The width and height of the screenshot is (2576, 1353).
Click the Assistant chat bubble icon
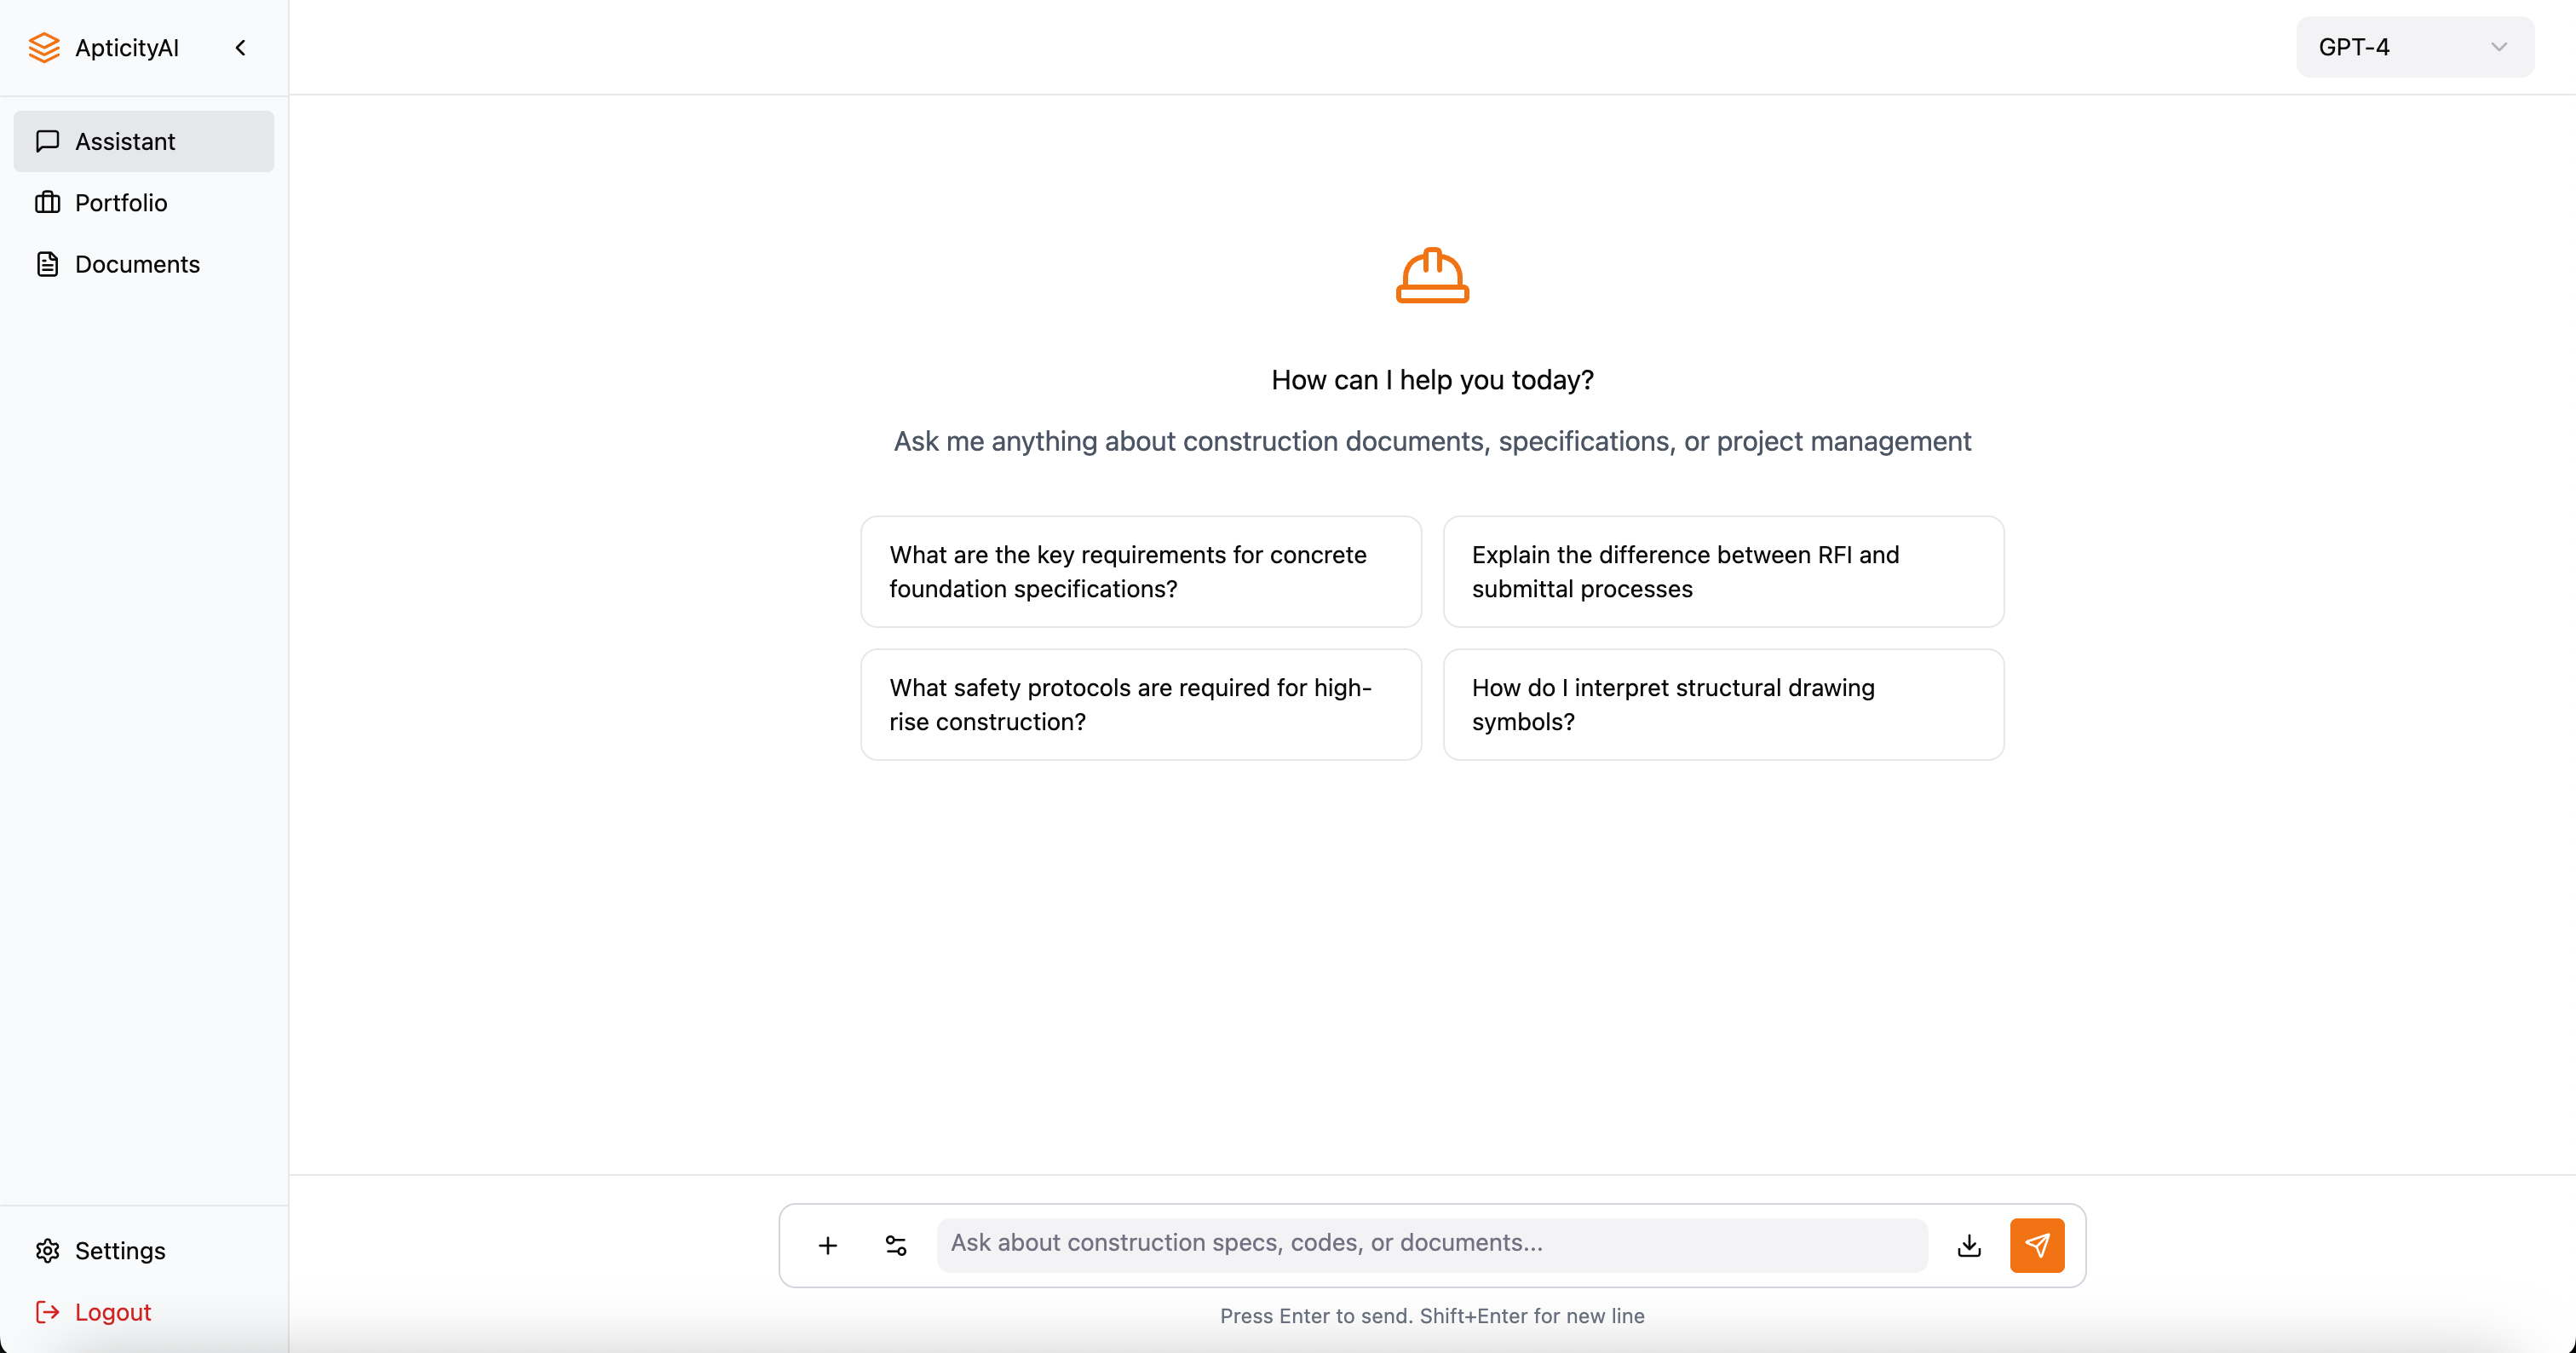pos(47,141)
